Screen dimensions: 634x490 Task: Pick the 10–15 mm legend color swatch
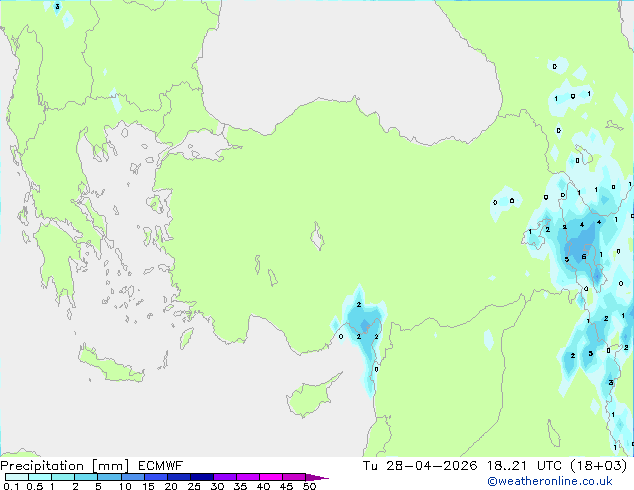coord(132,477)
